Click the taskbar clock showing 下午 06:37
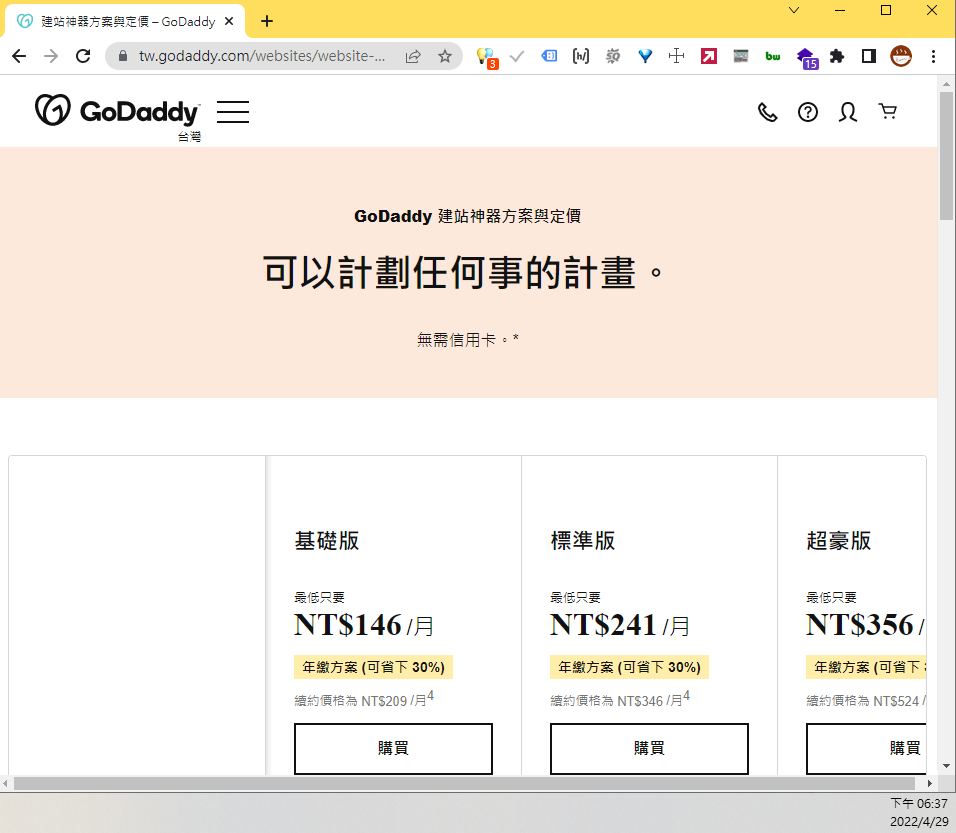956x833 pixels. (919, 804)
